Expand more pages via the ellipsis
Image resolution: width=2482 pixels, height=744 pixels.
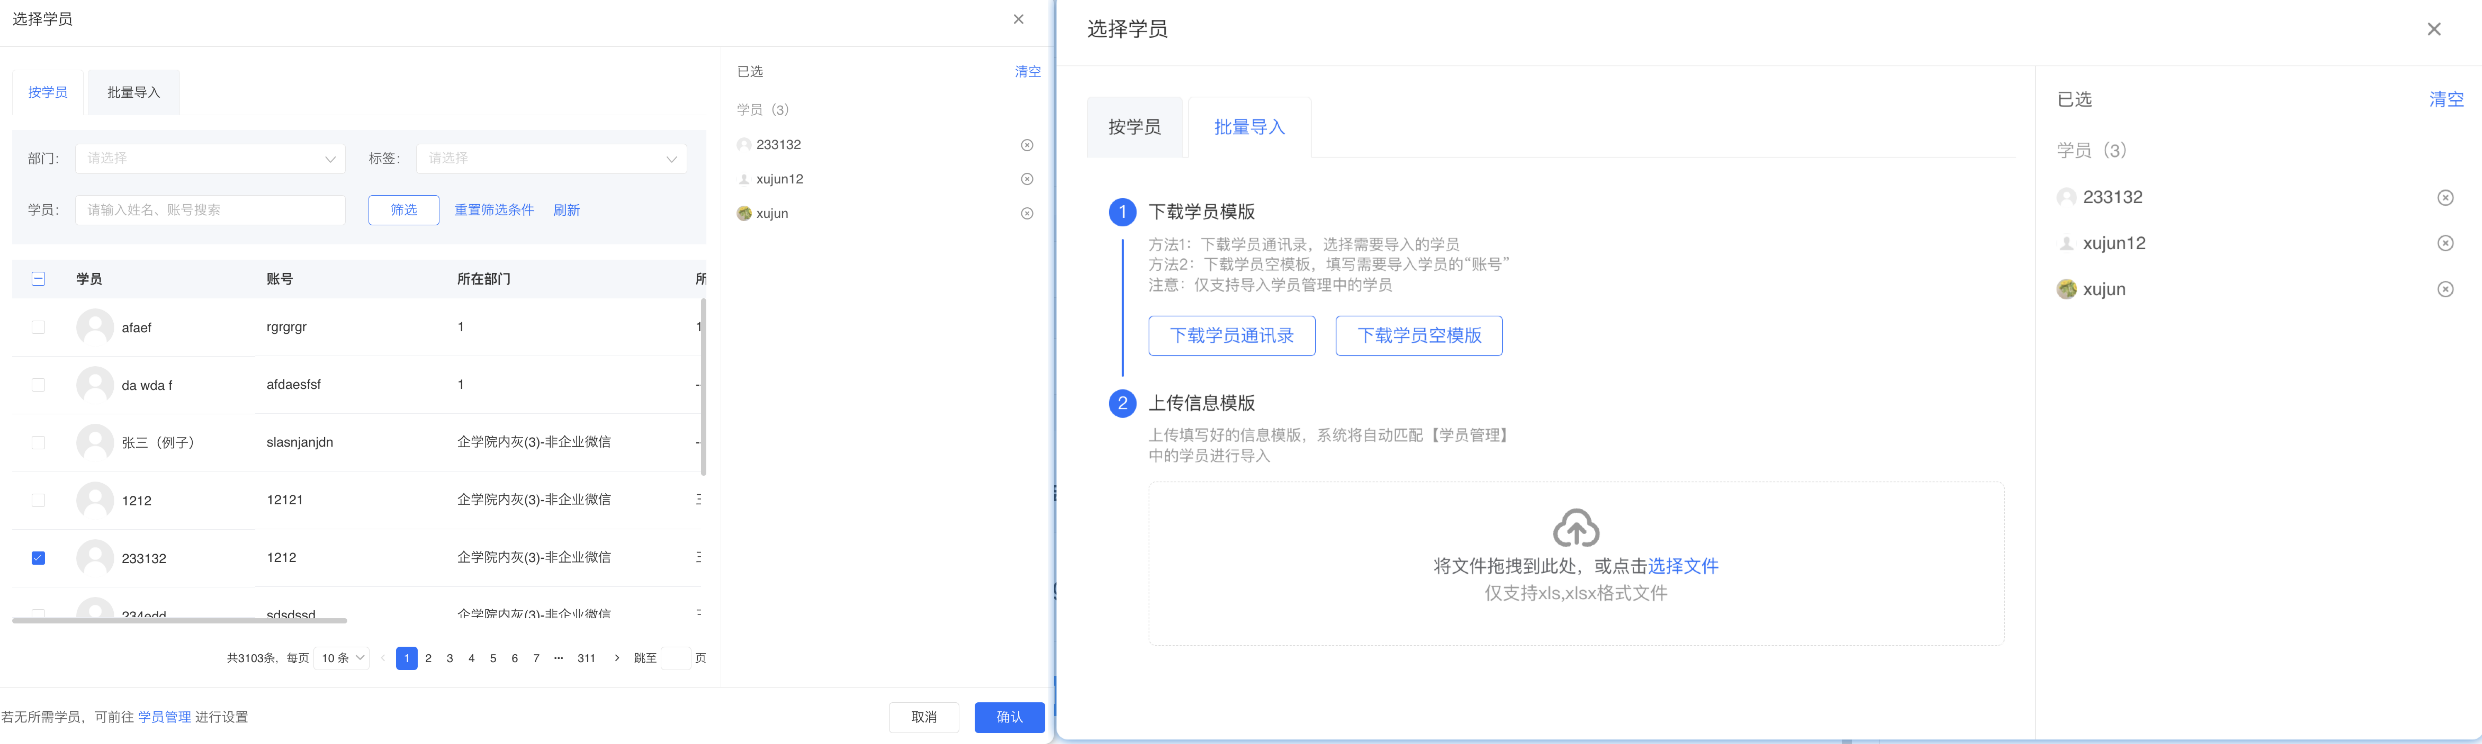pyautogui.click(x=558, y=658)
